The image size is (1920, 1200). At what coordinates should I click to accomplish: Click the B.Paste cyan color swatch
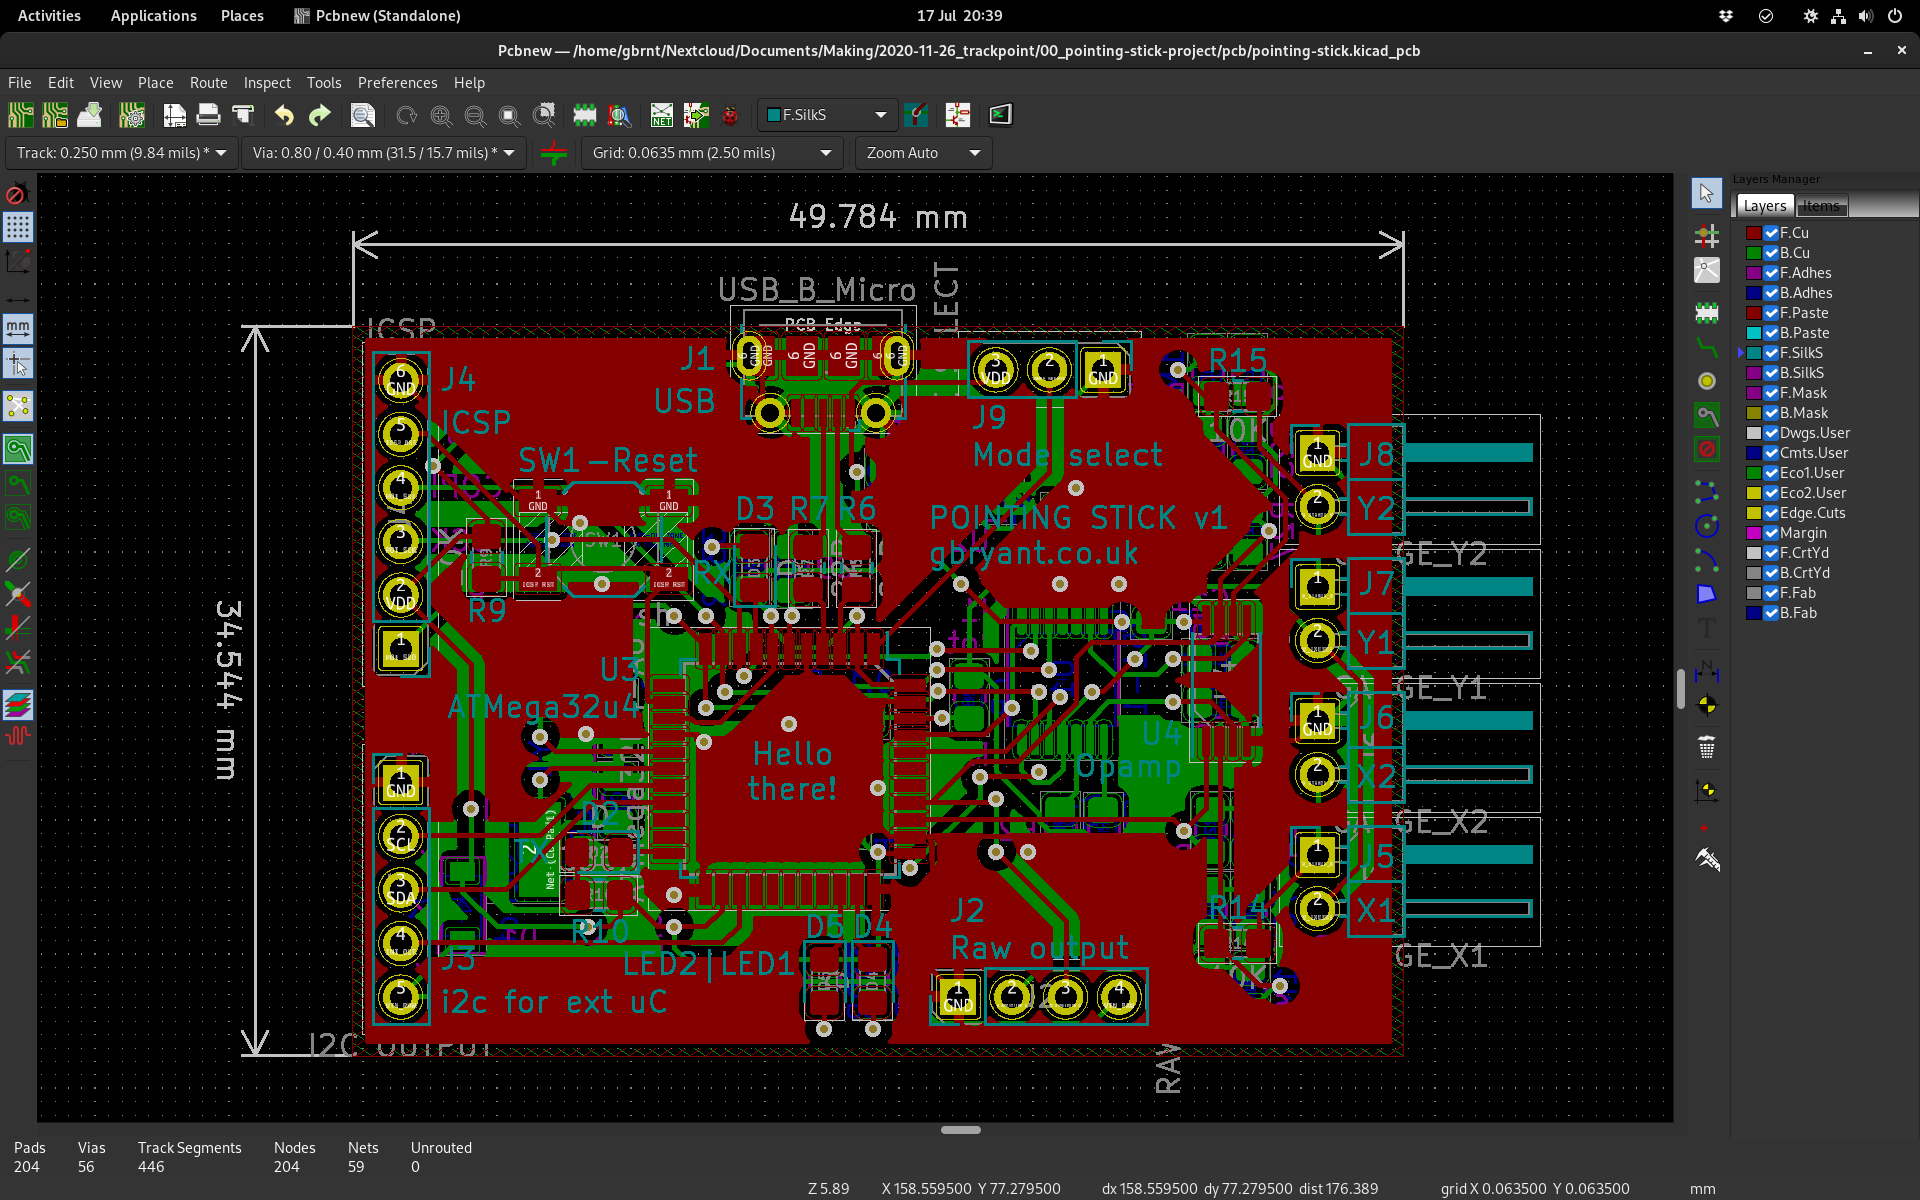[x=1754, y=333]
